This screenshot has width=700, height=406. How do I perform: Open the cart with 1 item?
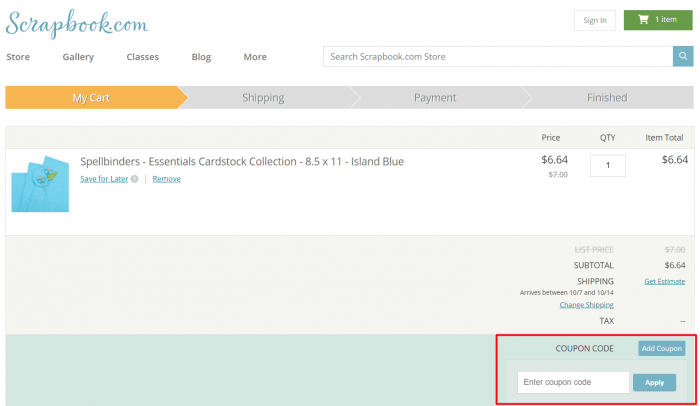[658, 20]
